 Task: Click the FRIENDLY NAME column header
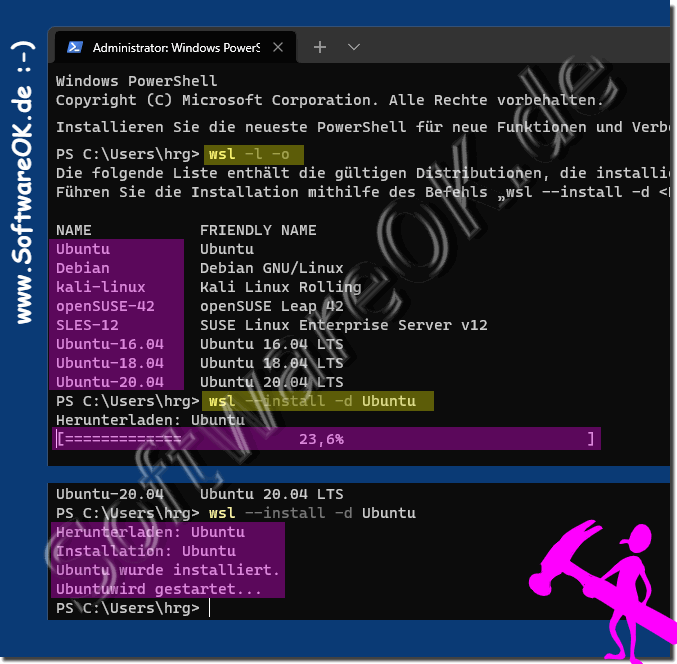[258, 230]
